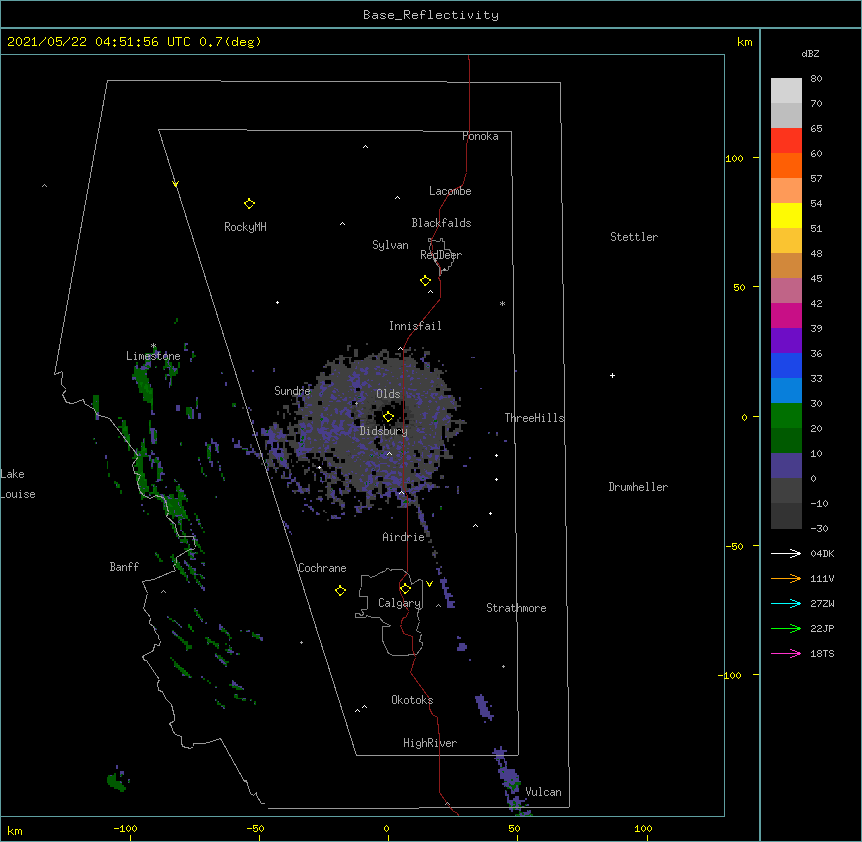Click the yellow diamond marker inside Calgary
Viewport: 862px width, 842px height.
(405, 589)
